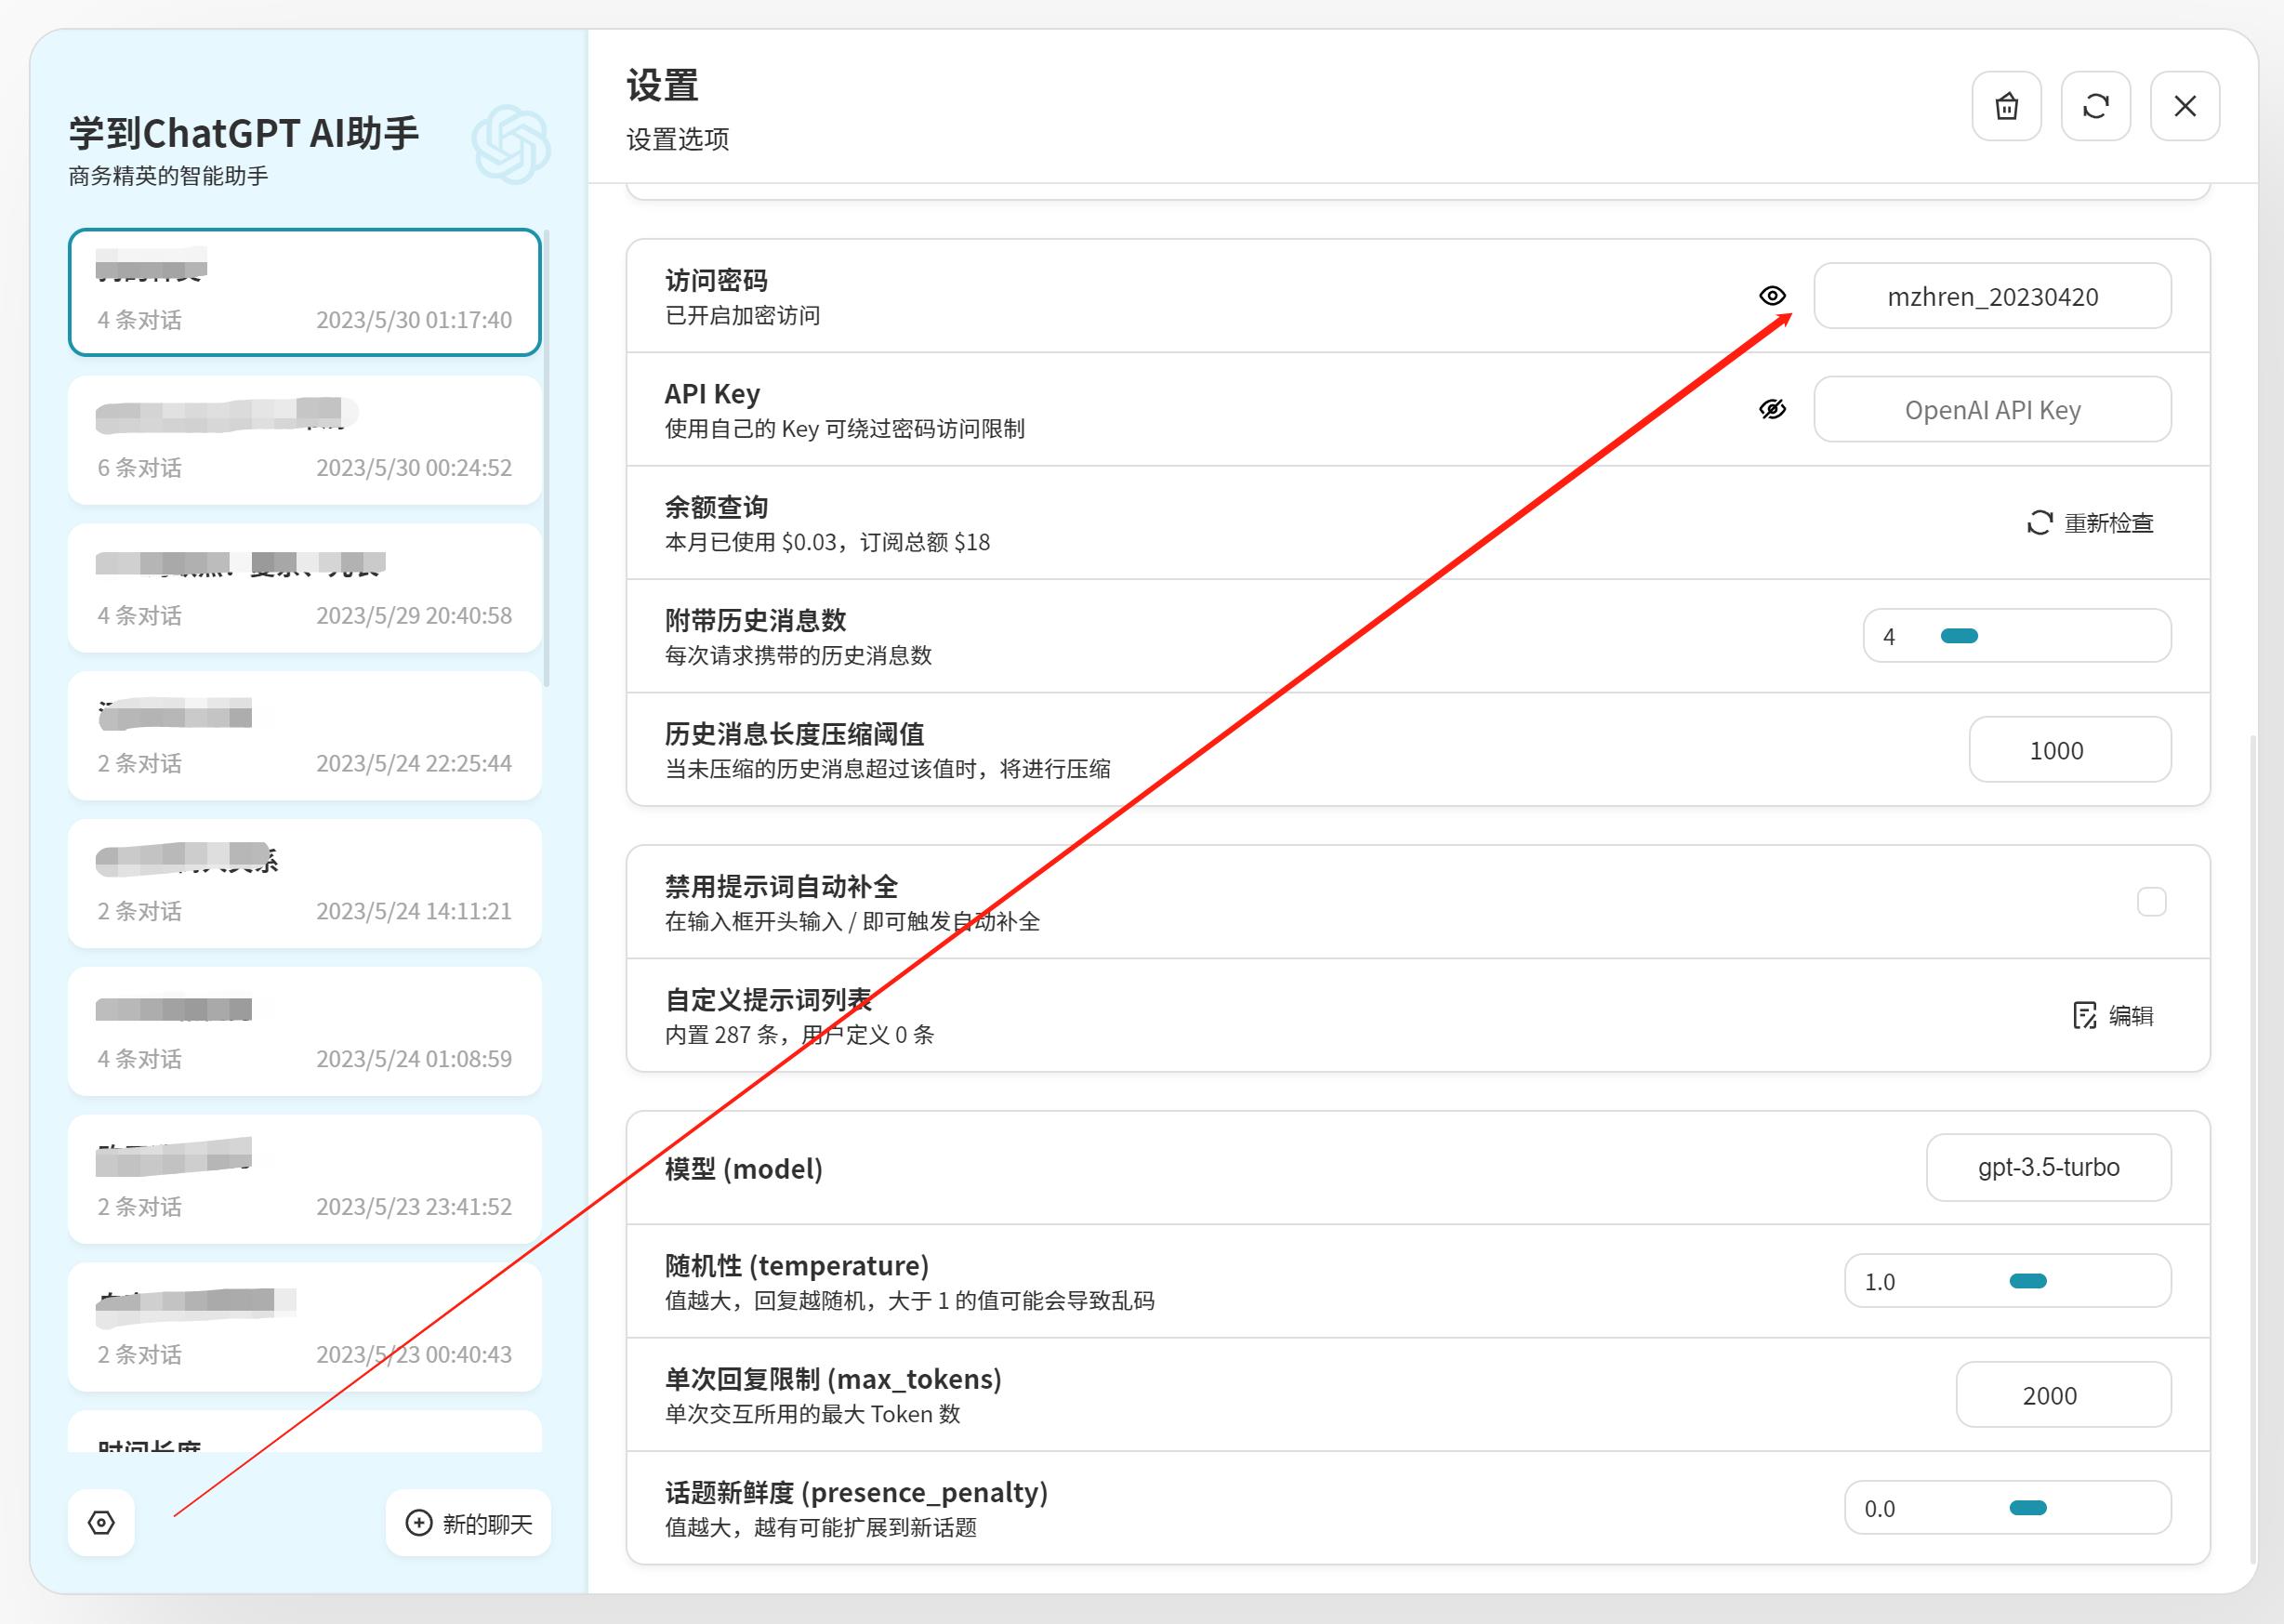Start a 新的聊天

point(468,1523)
